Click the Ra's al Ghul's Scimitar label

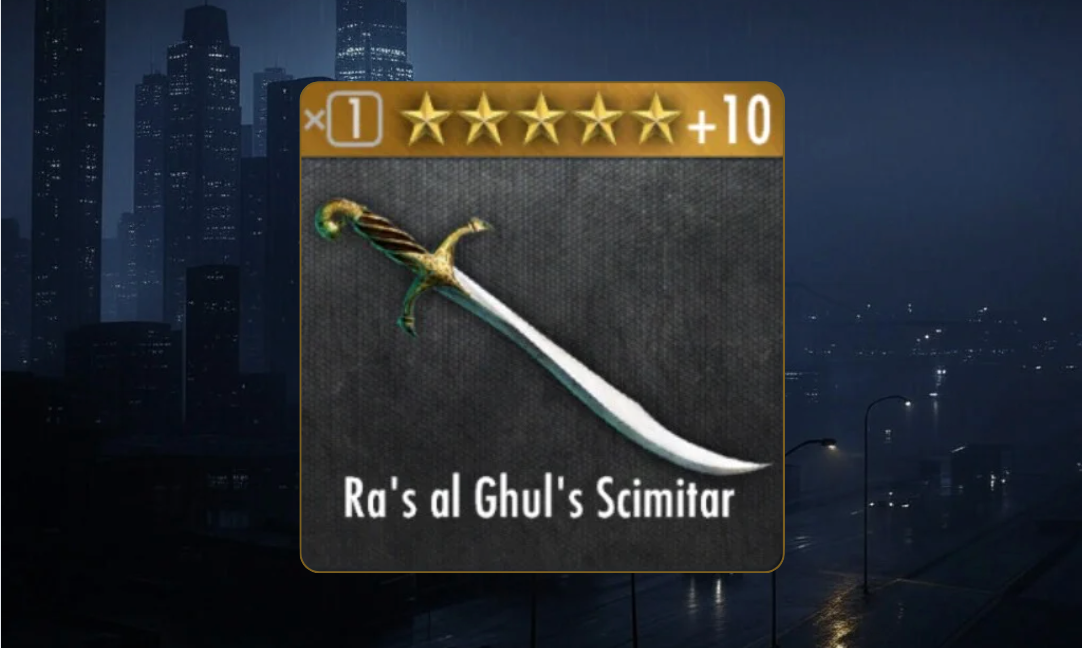click(x=539, y=498)
